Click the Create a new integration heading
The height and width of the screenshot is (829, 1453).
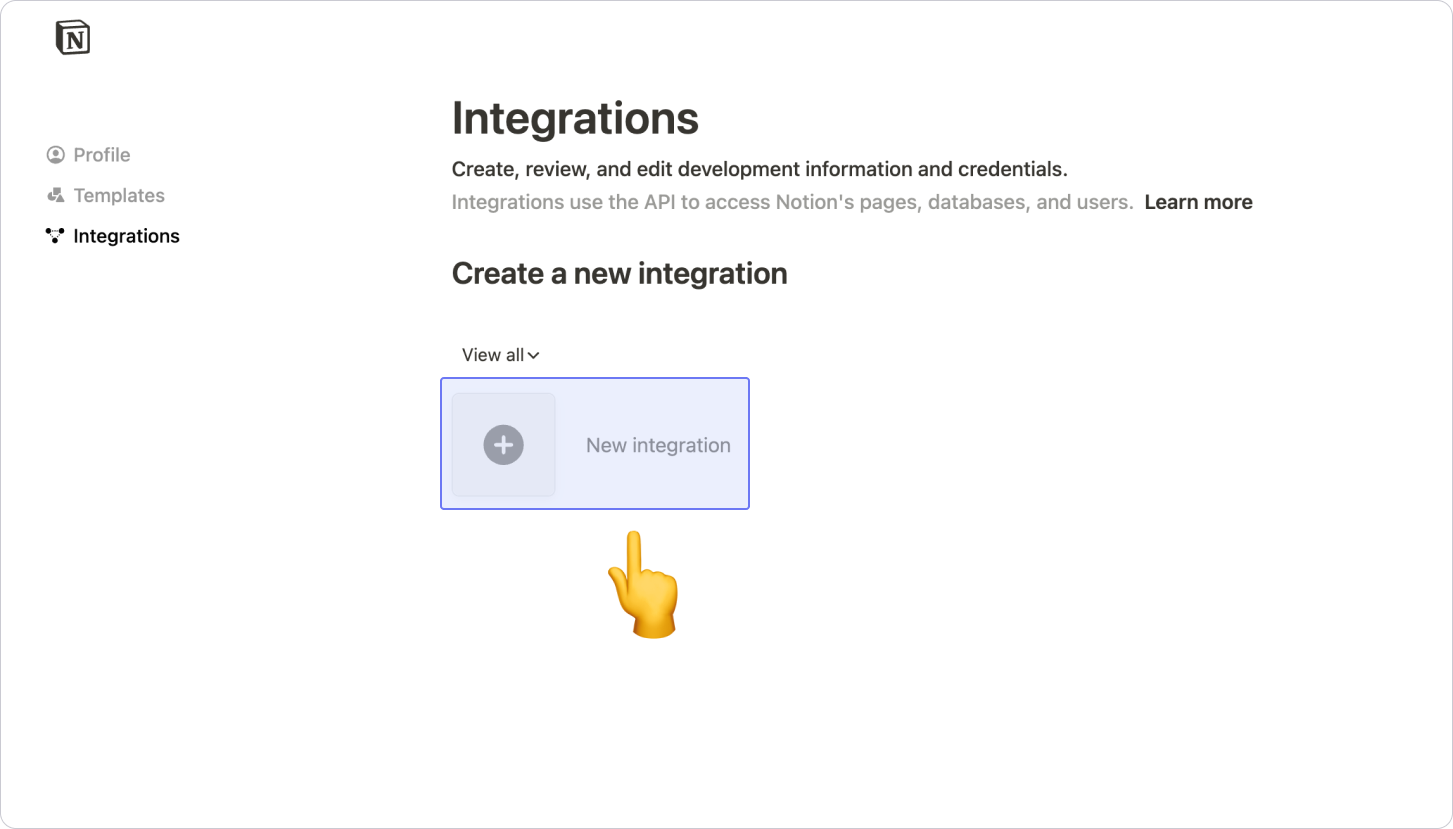pos(619,273)
